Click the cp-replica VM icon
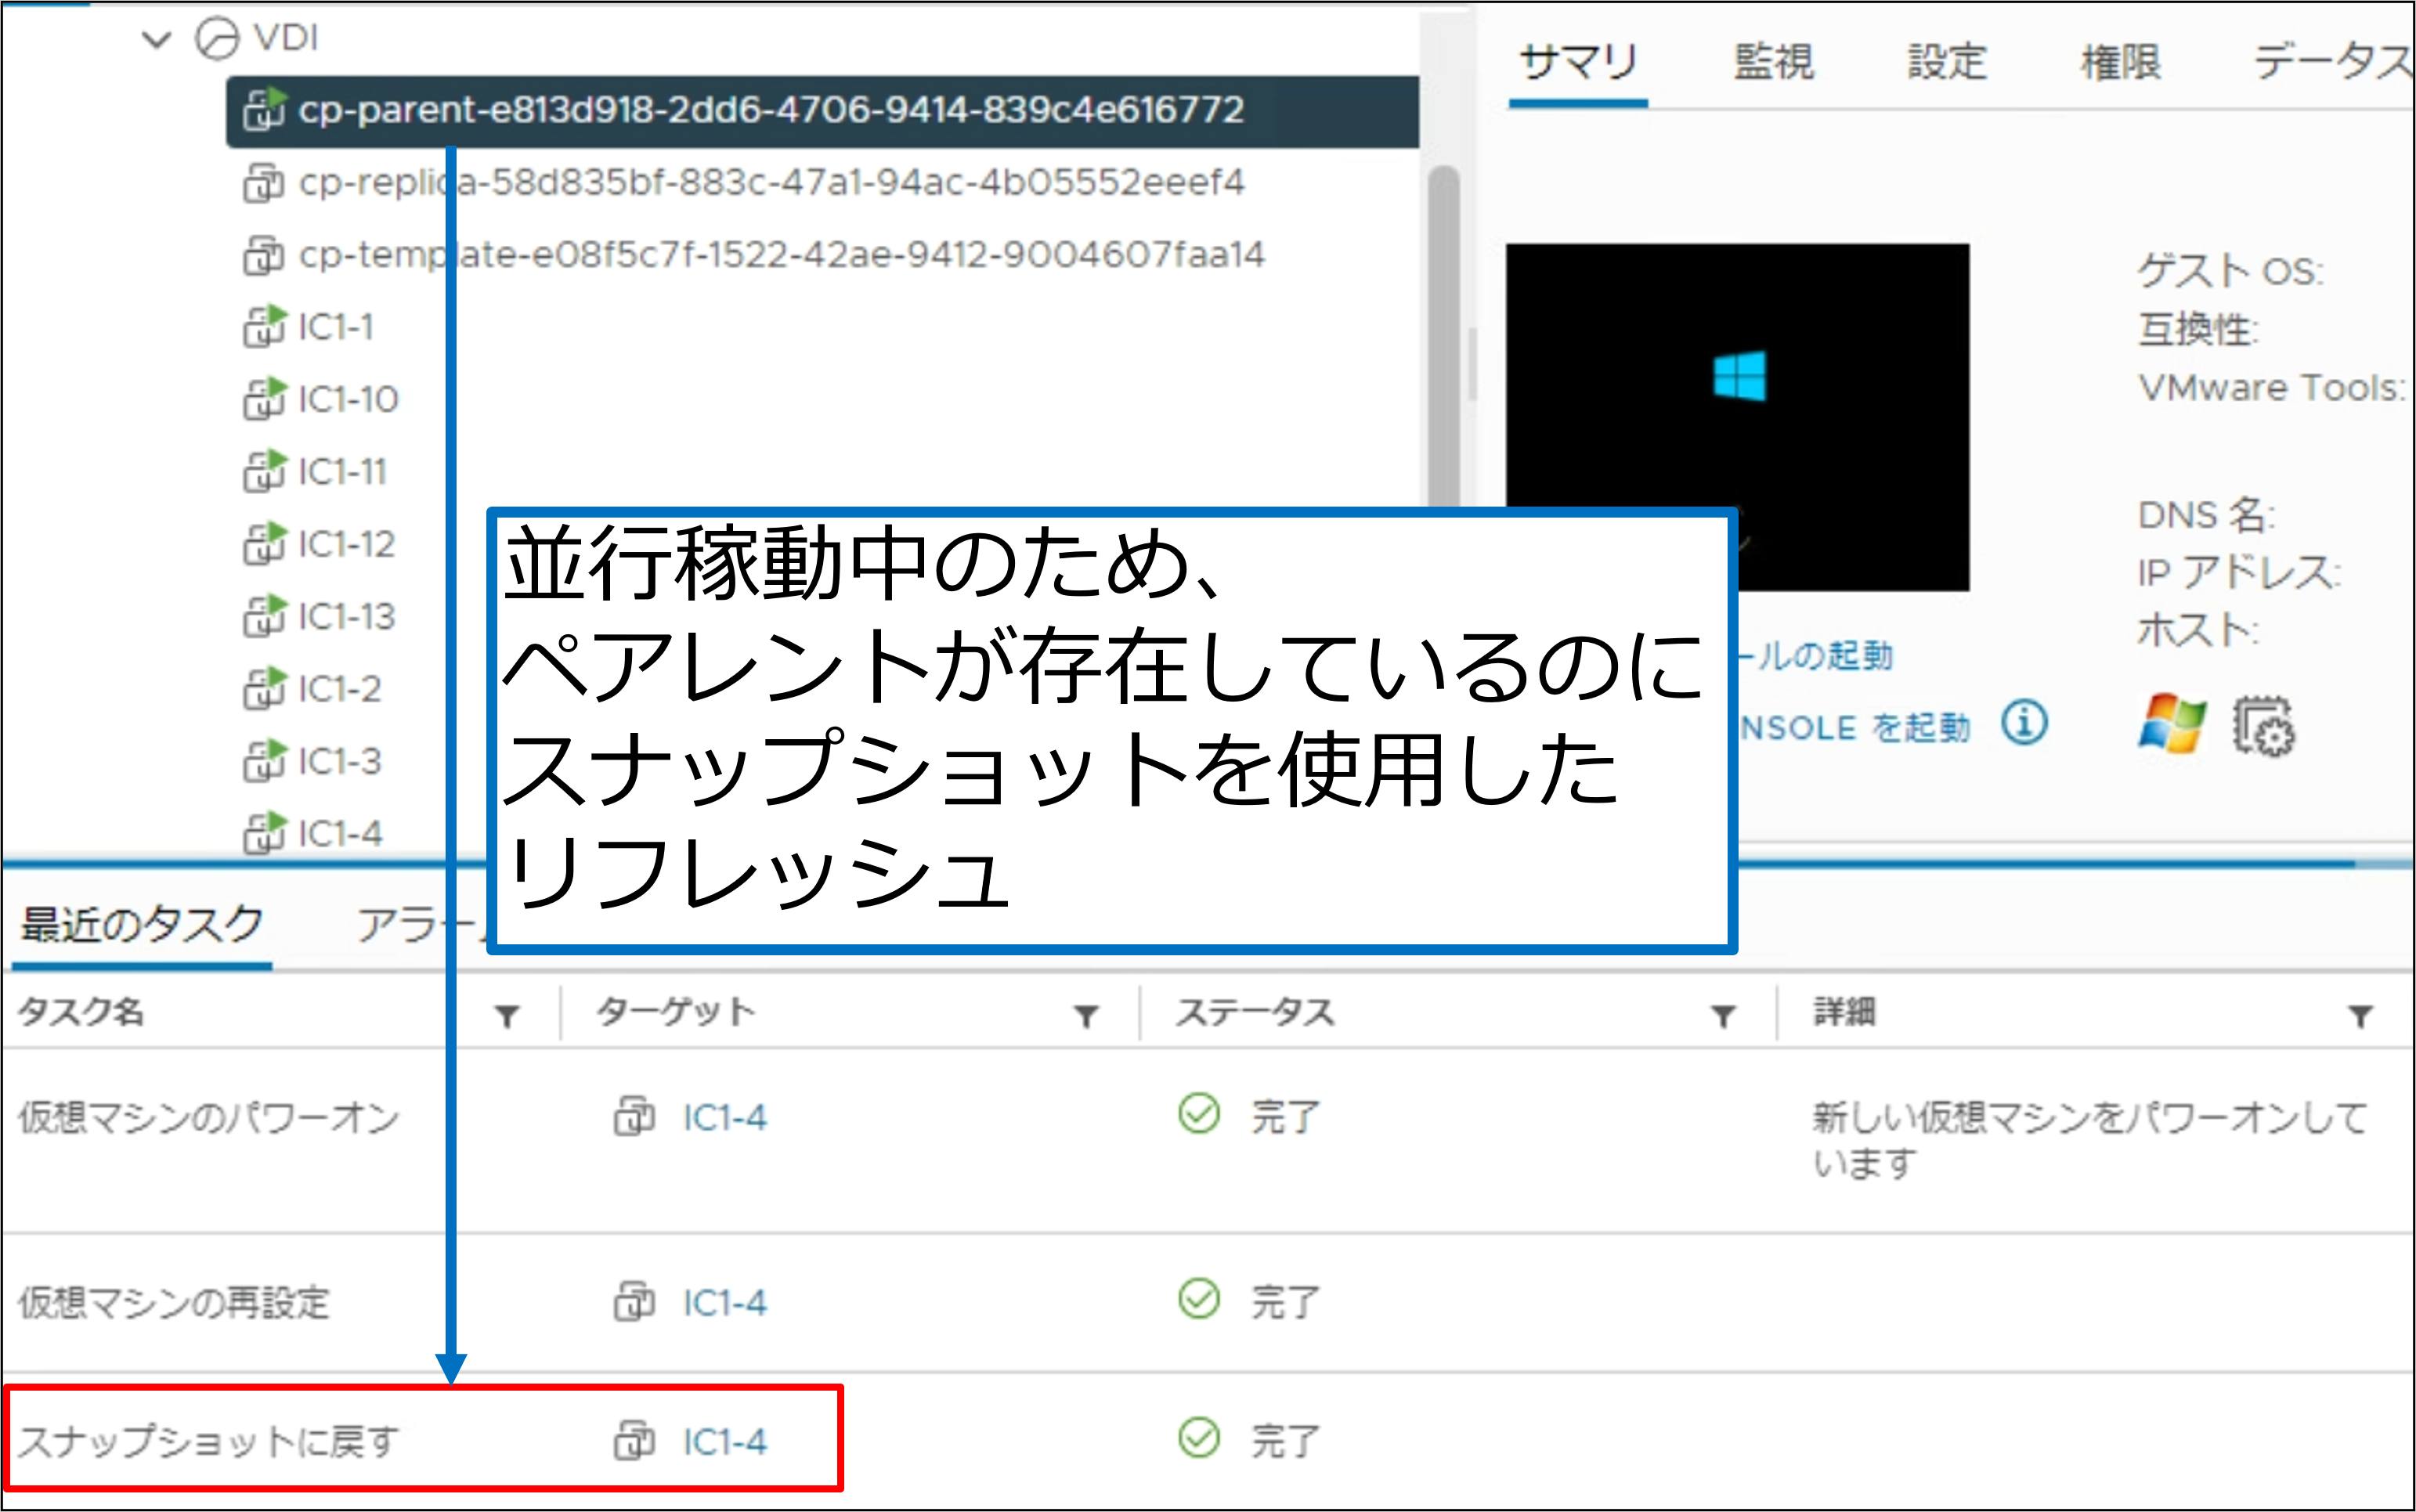 [263, 183]
